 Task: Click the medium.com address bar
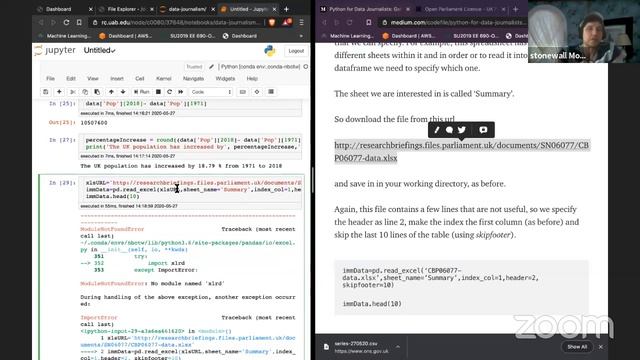455,22
